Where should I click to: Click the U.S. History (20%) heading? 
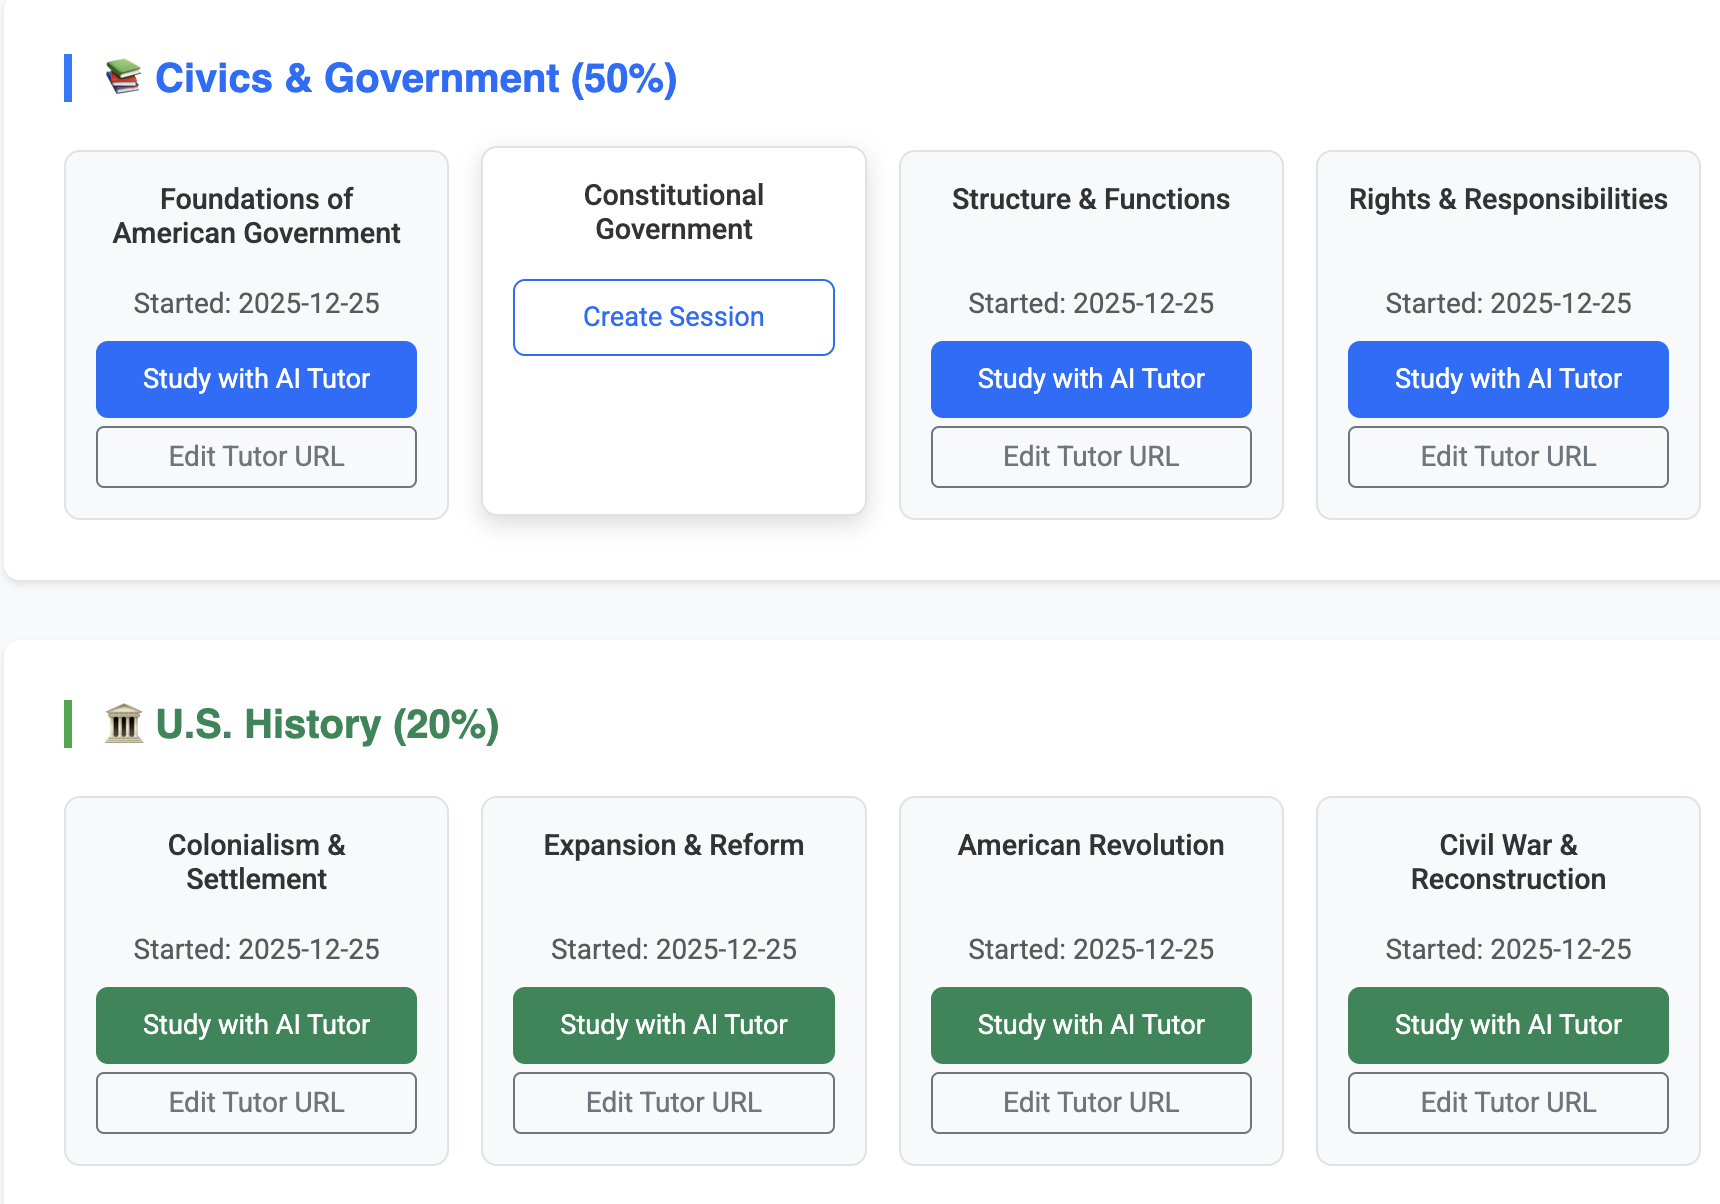(x=327, y=724)
